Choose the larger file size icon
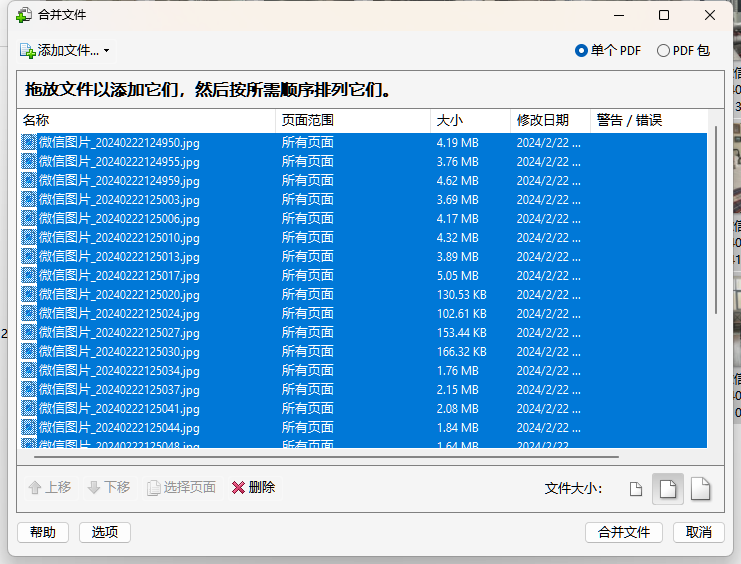The width and height of the screenshot is (741, 564). (700, 489)
